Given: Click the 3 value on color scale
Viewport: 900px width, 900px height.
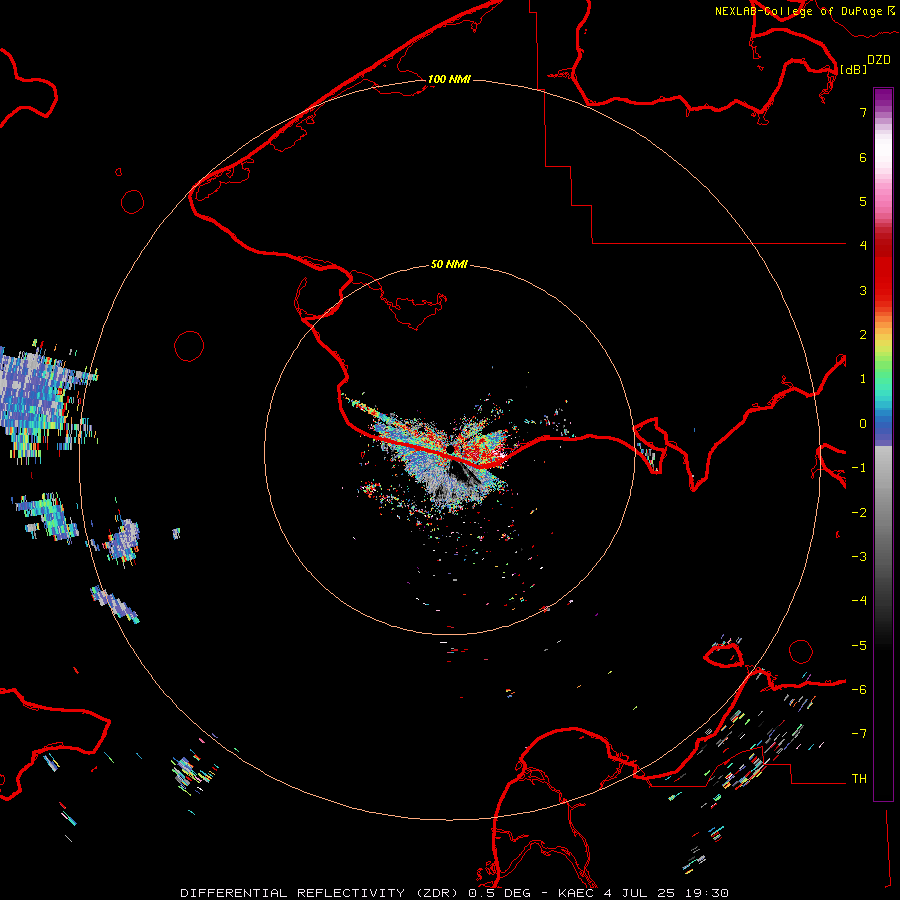Looking at the screenshot, I should (863, 290).
